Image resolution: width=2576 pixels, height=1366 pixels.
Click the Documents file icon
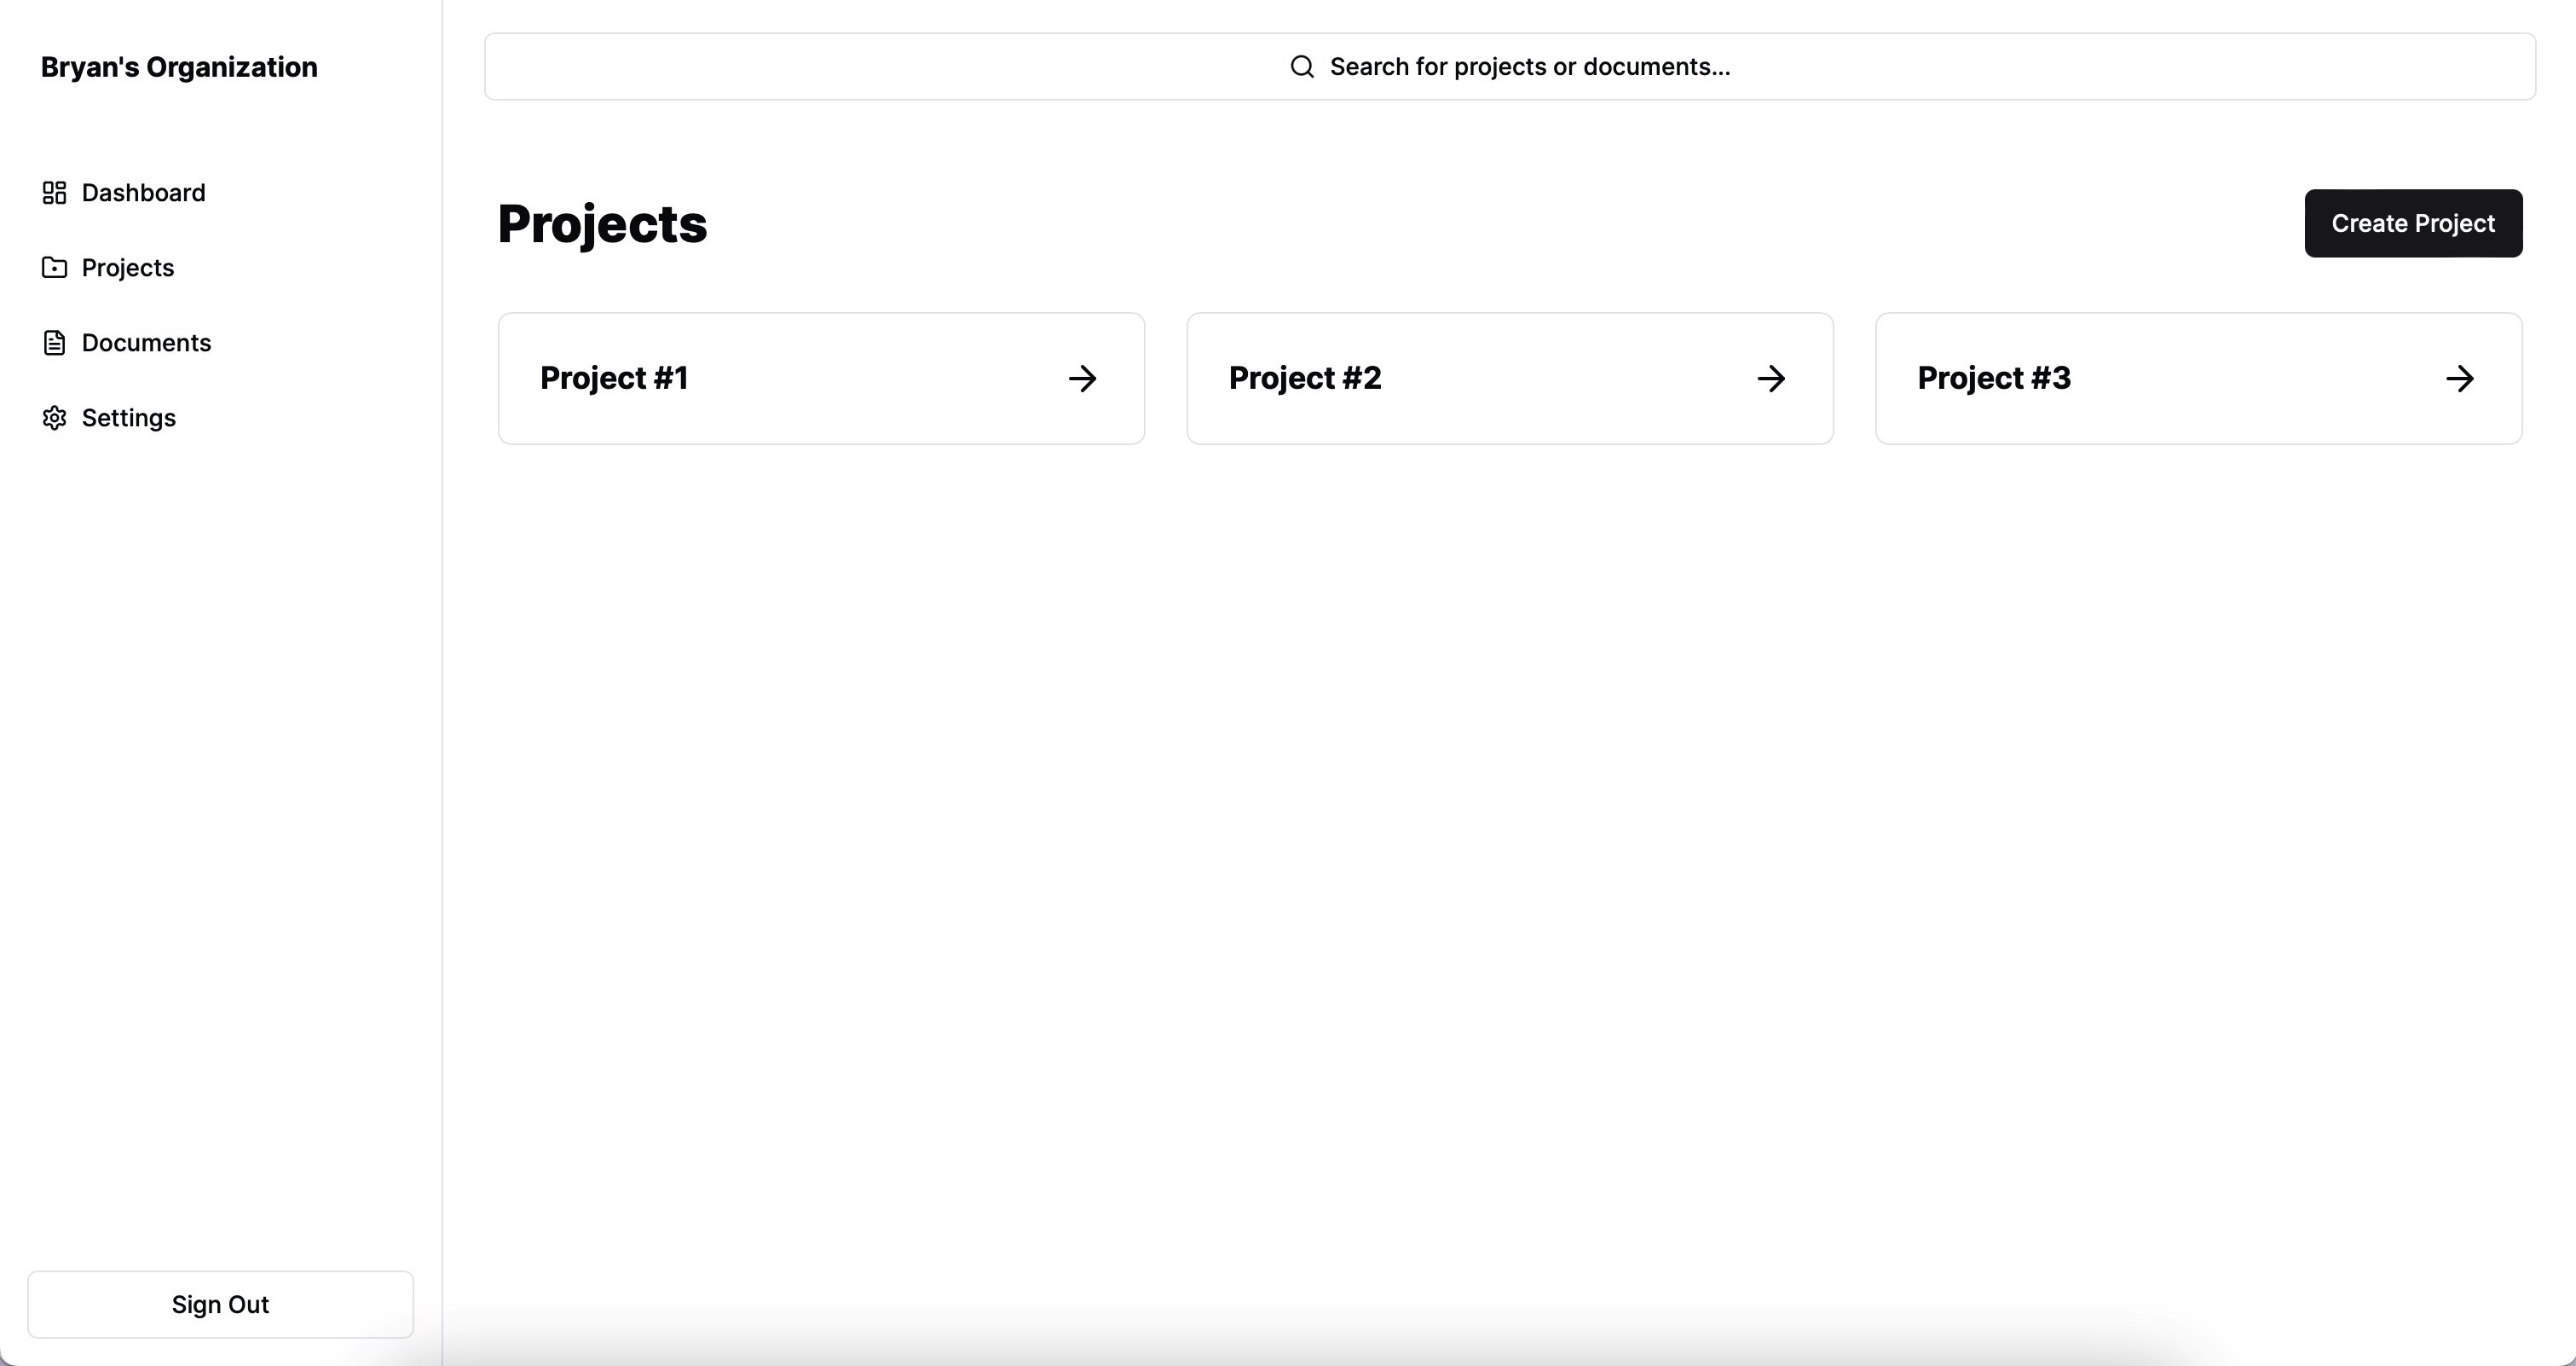pyautogui.click(x=54, y=343)
